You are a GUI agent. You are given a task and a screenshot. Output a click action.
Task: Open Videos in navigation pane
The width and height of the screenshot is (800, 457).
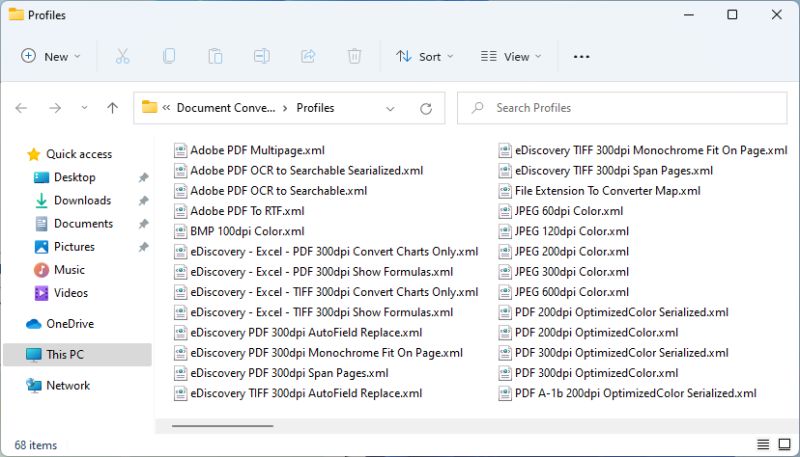[x=70, y=293]
